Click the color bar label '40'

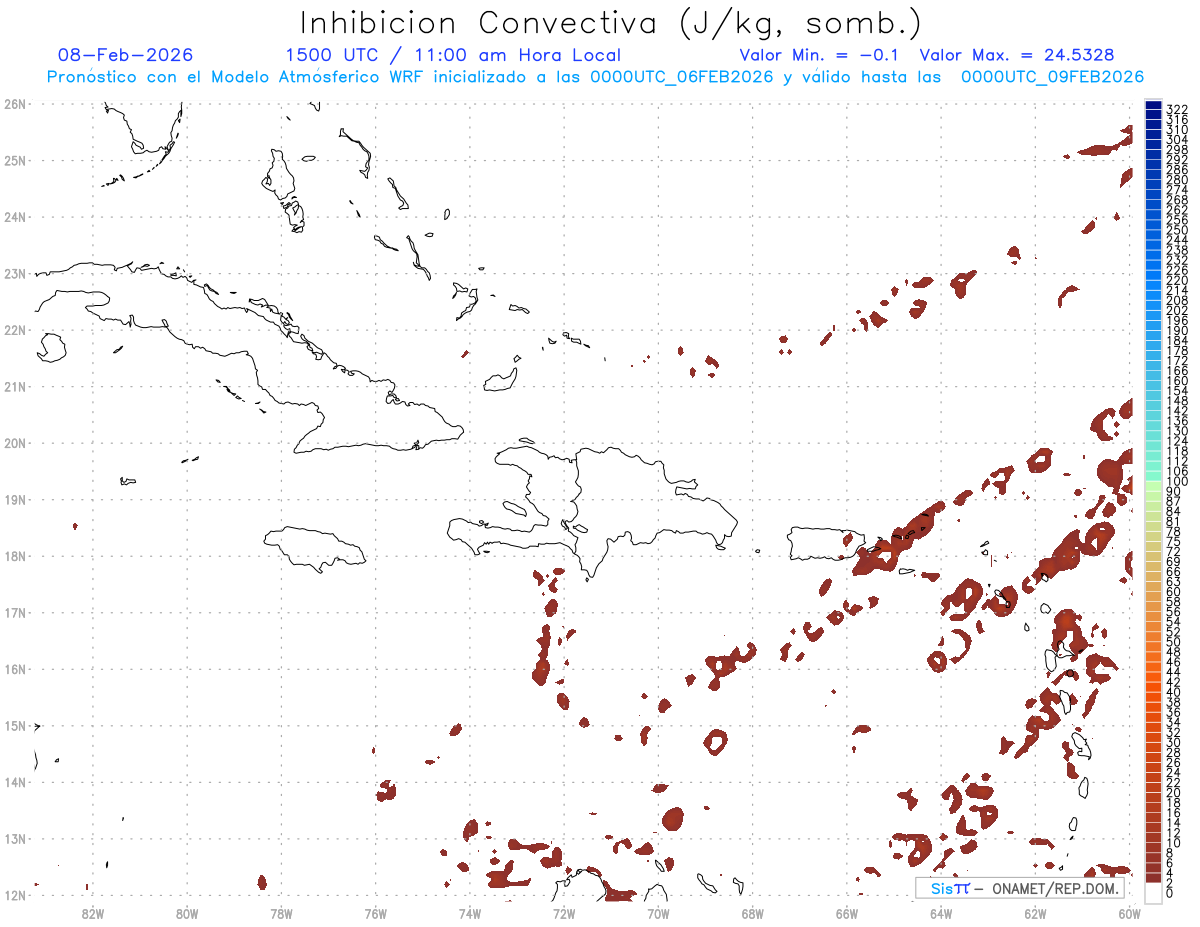[1174, 692]
